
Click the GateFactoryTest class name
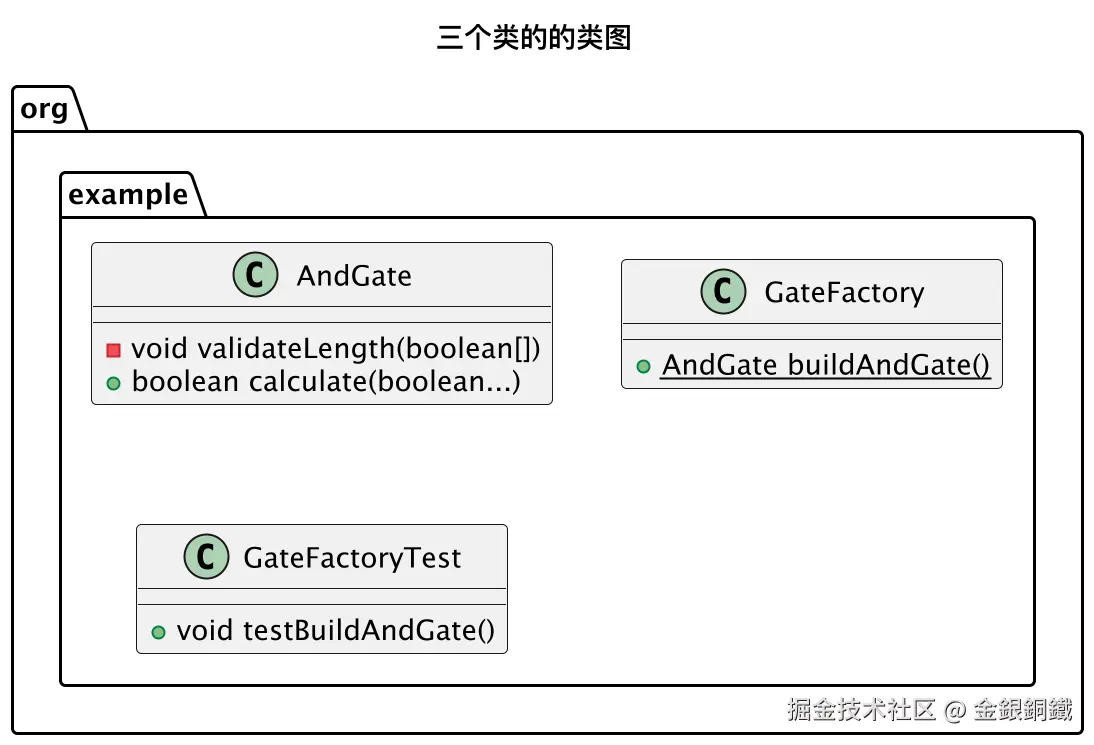tap(352, 558)
